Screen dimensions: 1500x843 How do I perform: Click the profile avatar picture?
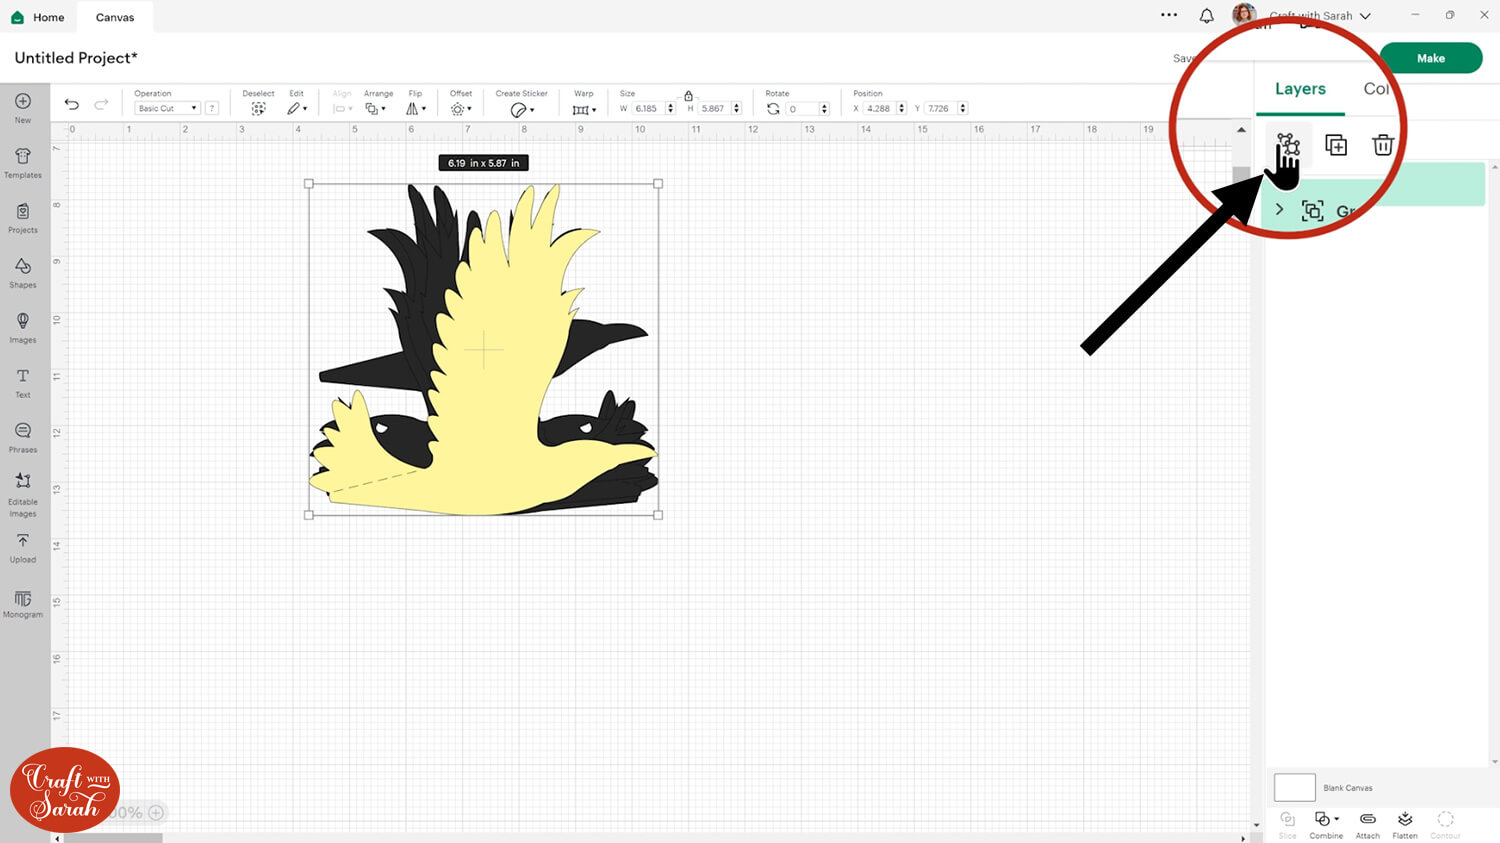click(1244, 15)
